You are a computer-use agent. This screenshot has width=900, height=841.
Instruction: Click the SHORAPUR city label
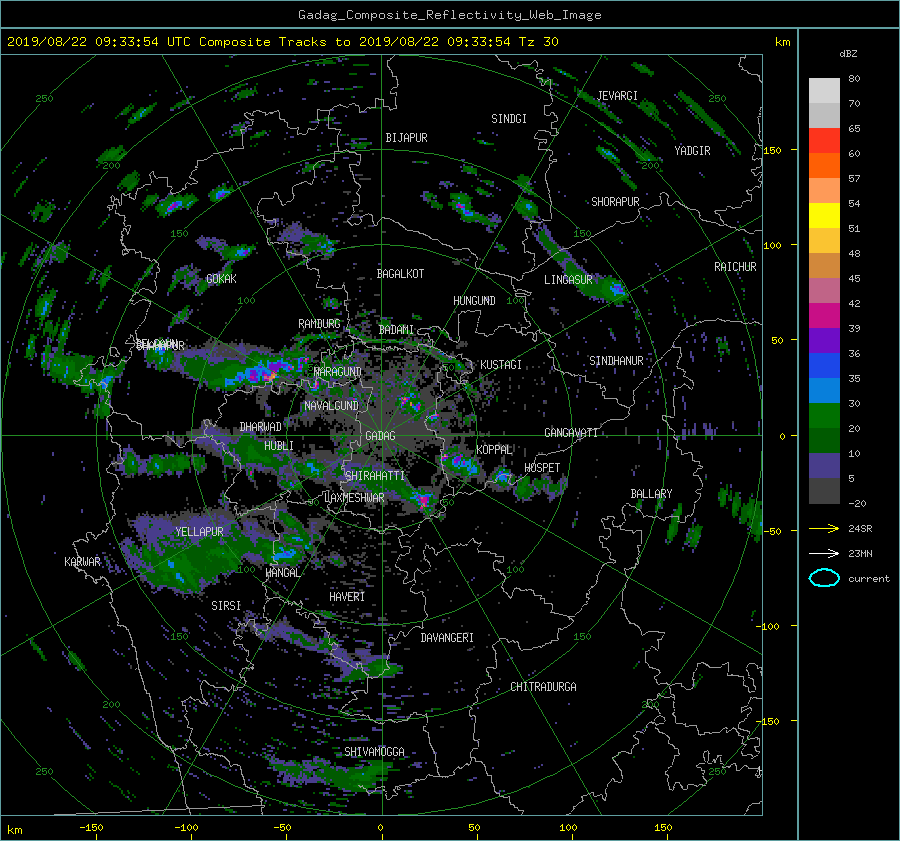[615, 202]
